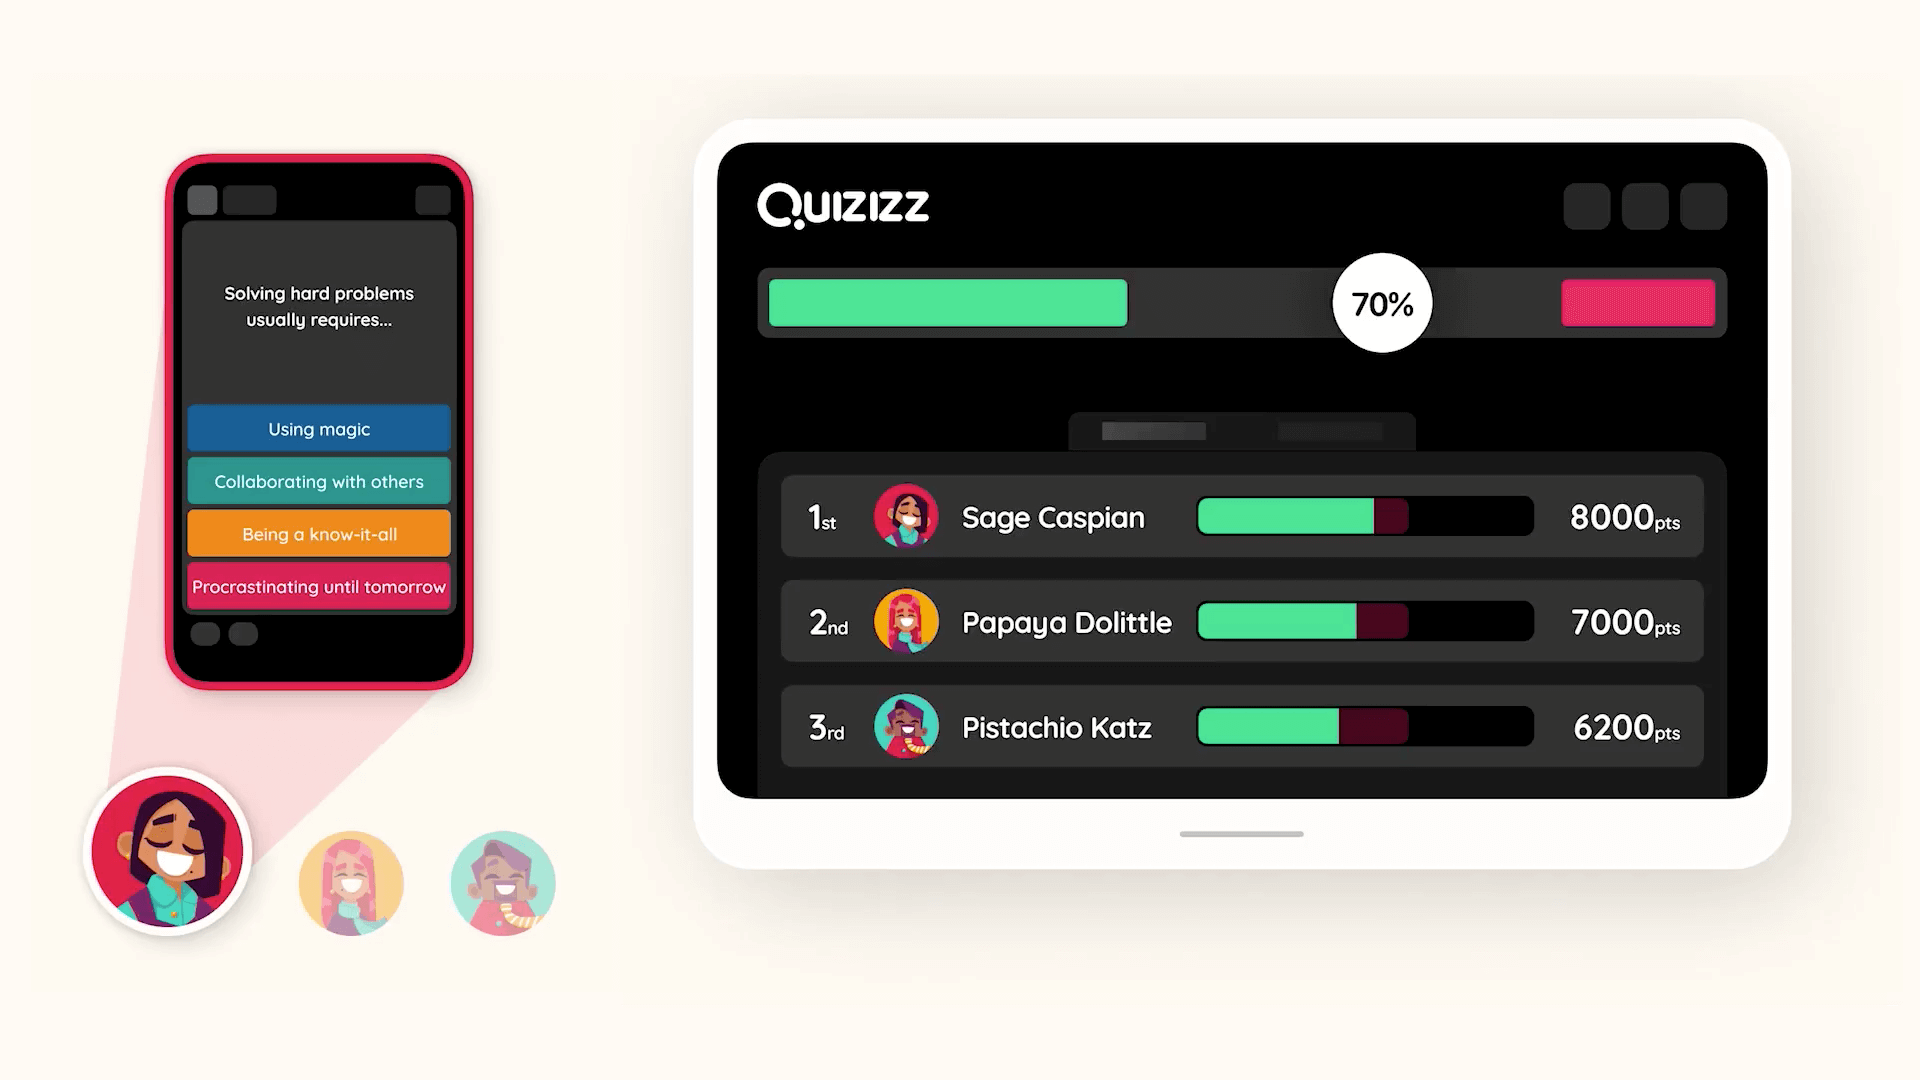Open 'Being a know-it-all' answer option
Screen dimensions: 1920x1080
pos(320,534)
